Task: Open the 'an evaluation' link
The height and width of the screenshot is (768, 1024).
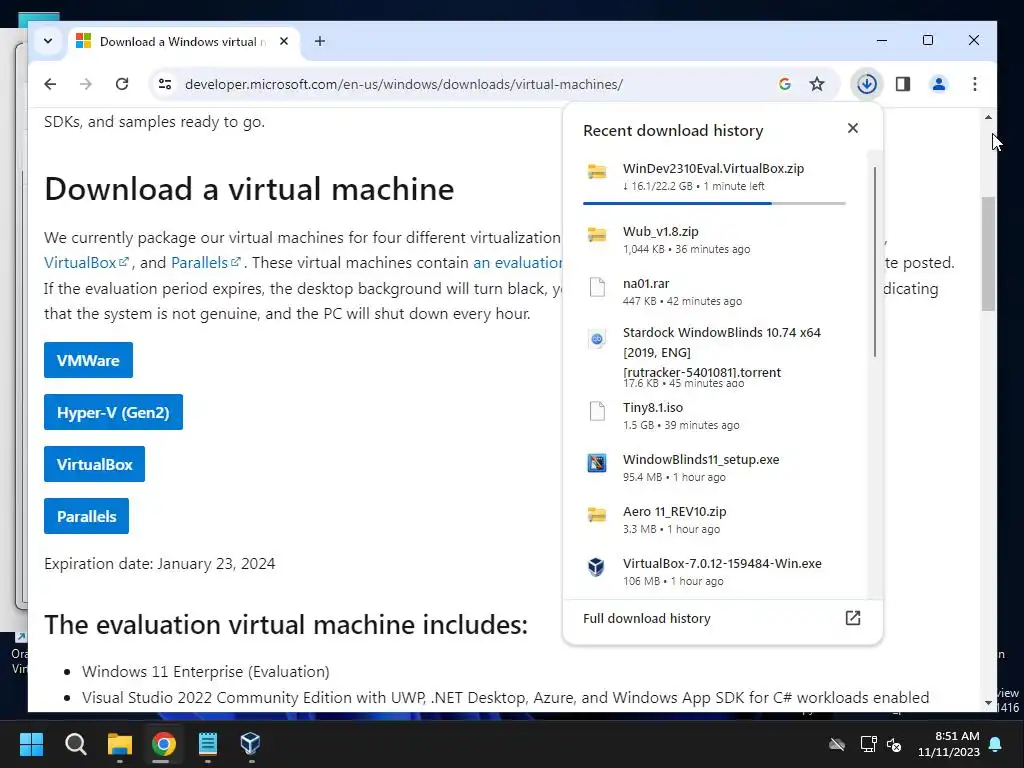Action: [x=517, y=263]
